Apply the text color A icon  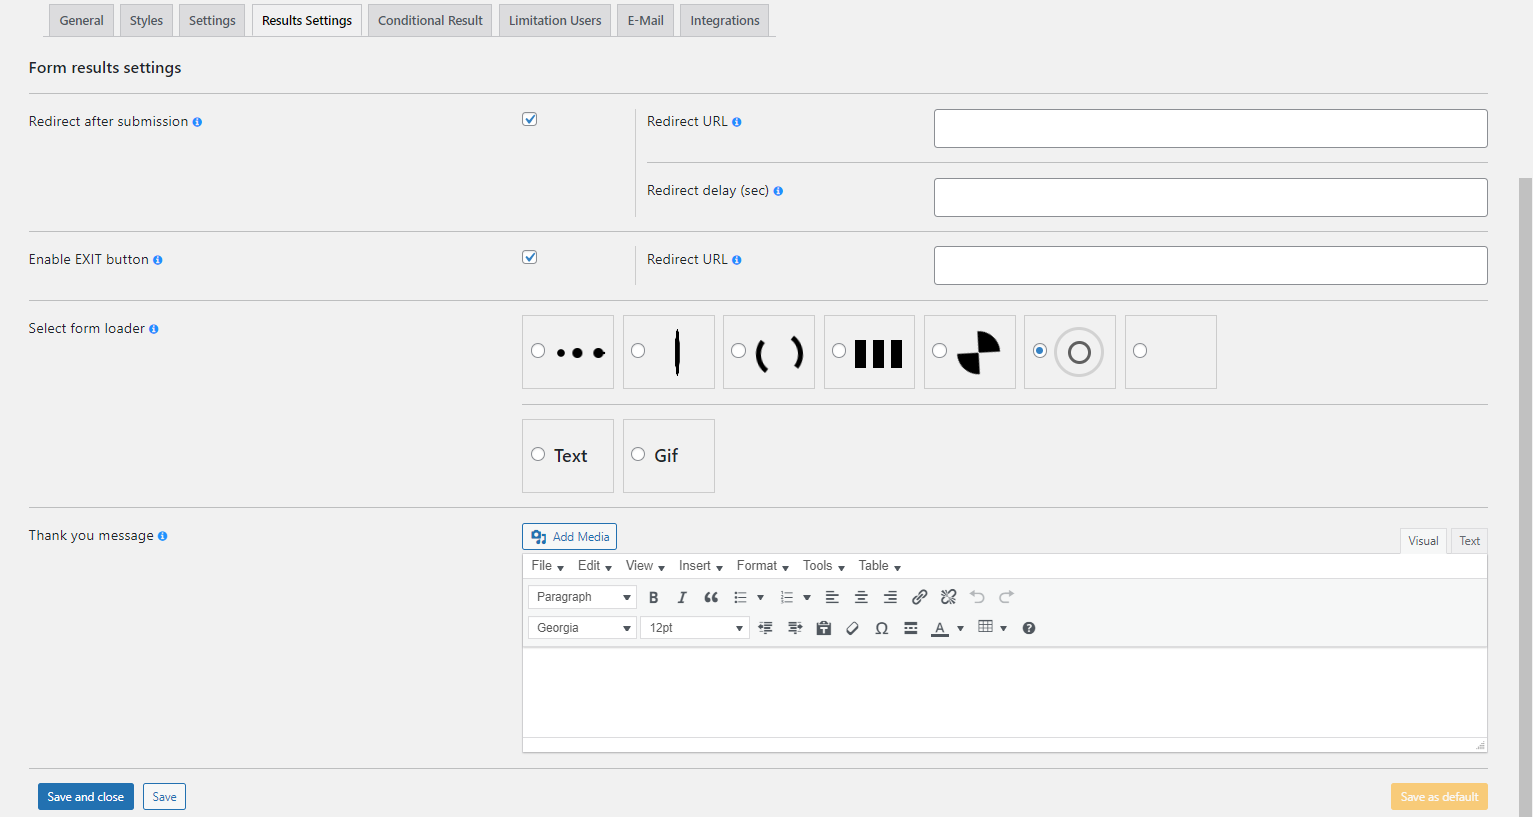click(x=940, y=628)
